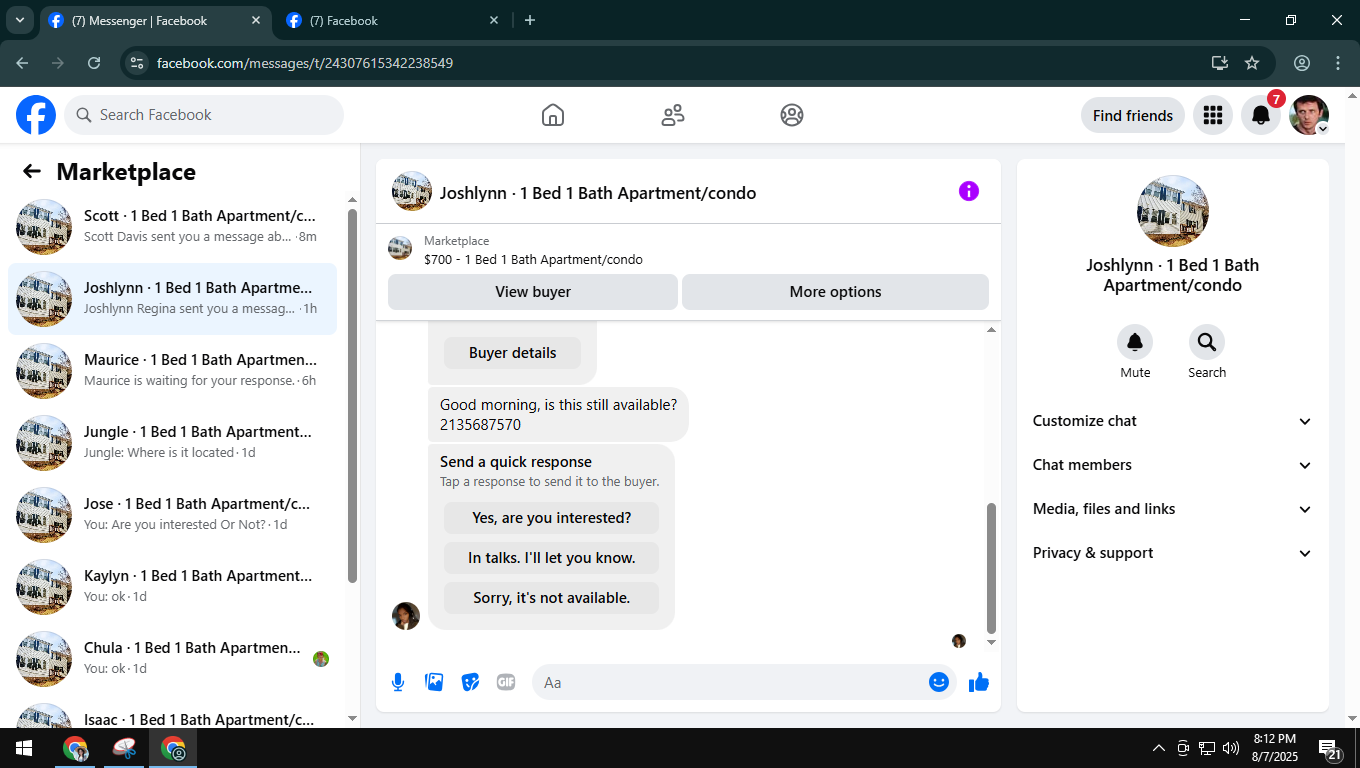Screen dimensions: 1360x768
Task: Open the Scott Davis conversation
Action: [172, 227]
